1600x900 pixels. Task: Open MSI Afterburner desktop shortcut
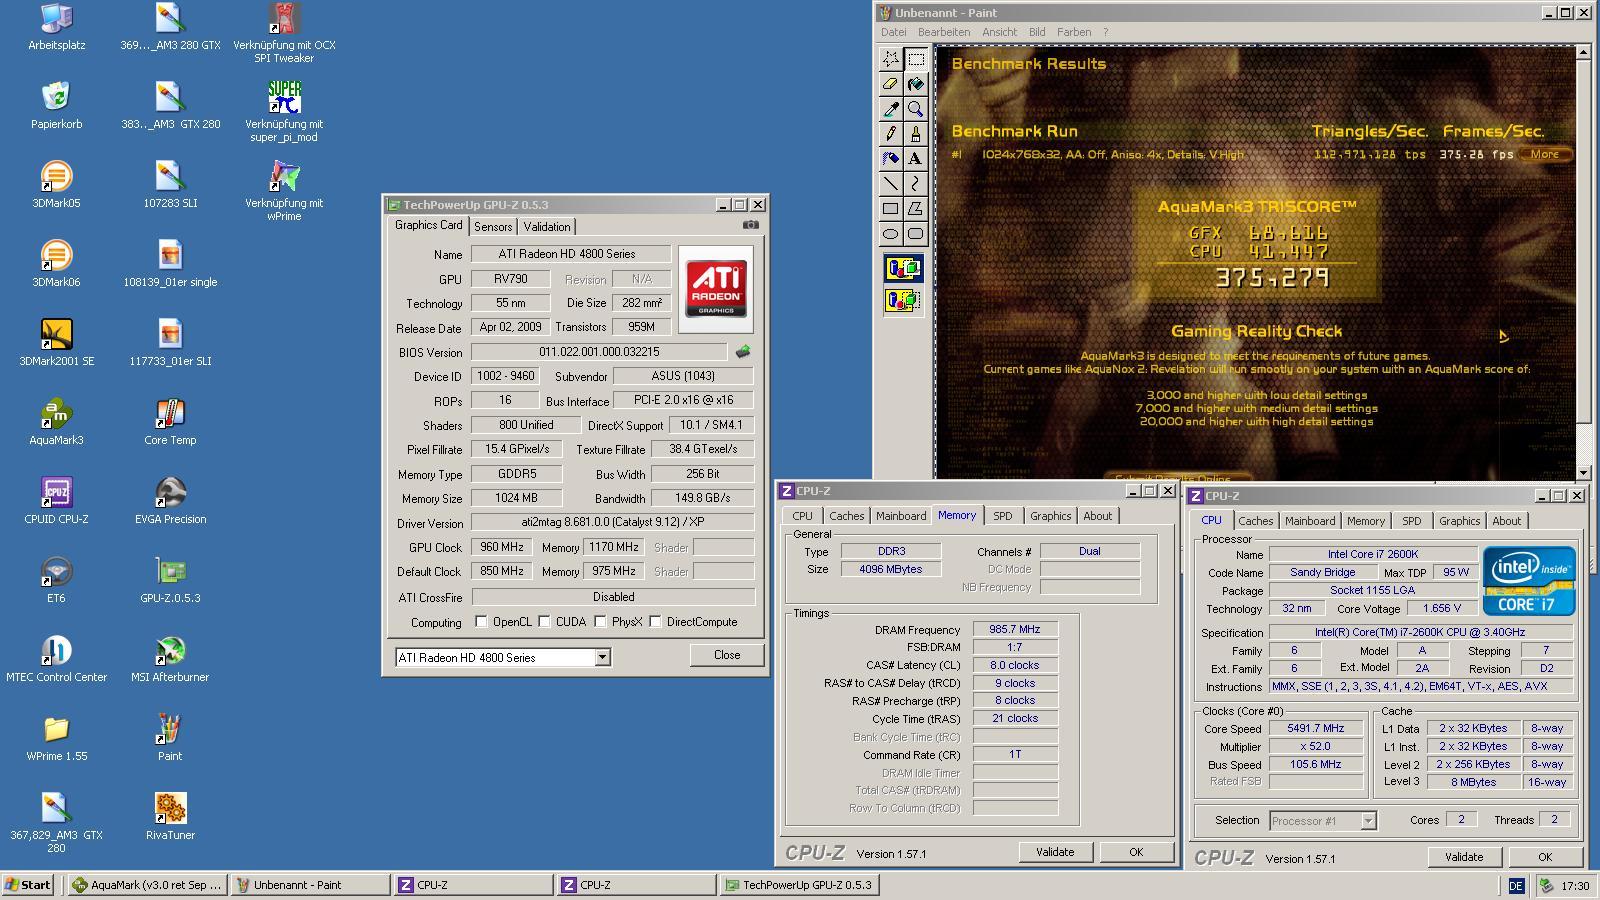coord(170,658)
